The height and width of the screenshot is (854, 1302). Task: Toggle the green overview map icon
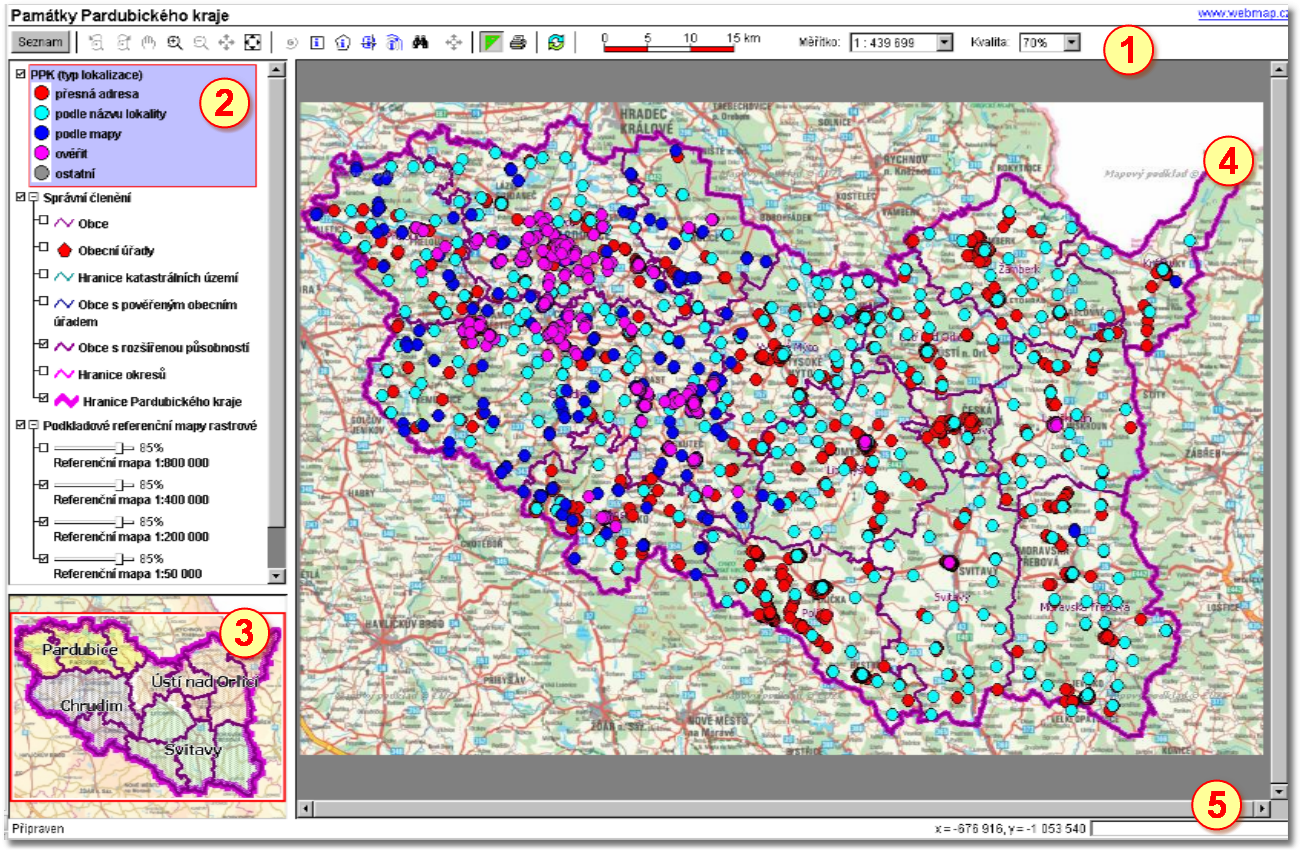point(491,43)
